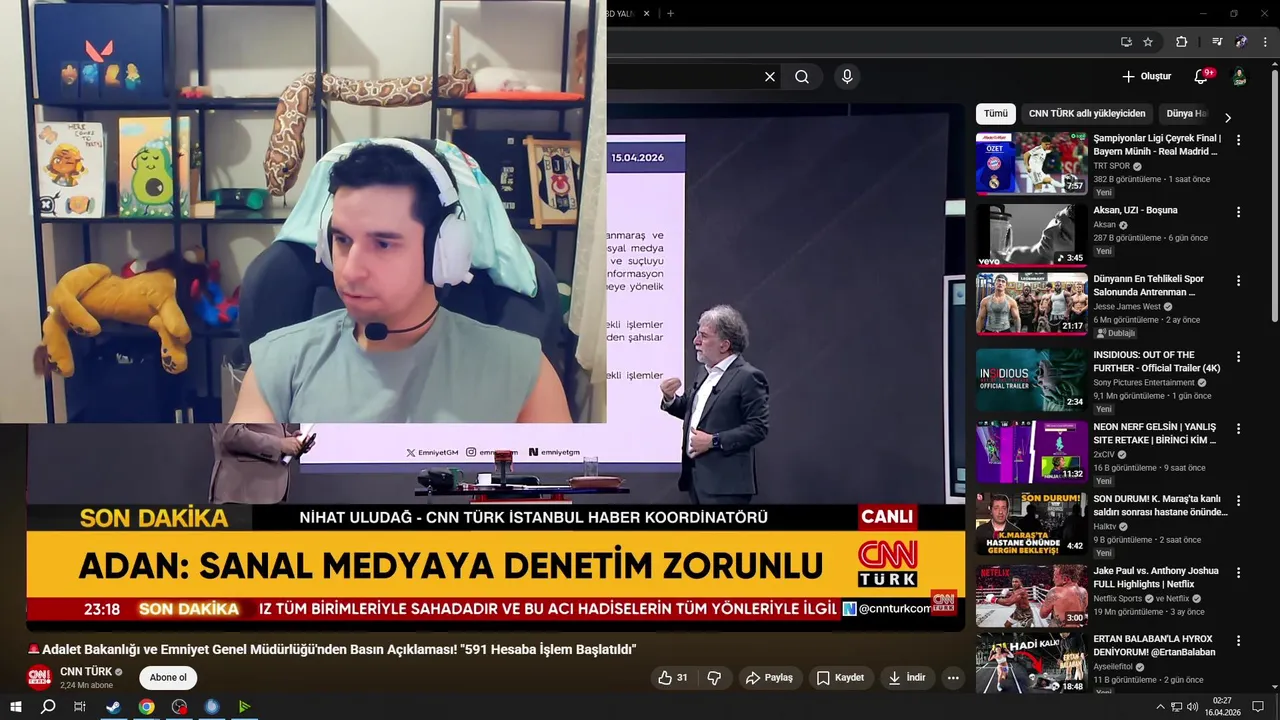
Task: Bookmark this page with the star icon
Action: pyautogui.click(x=1148, y=42)
